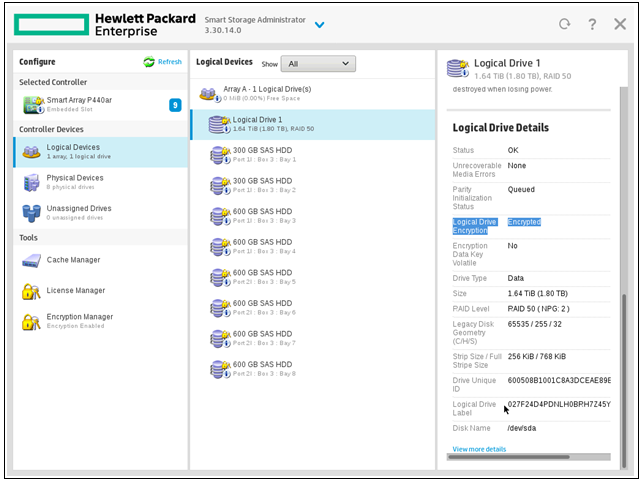The width and height of the screenshot is (643, 484).
Task: Click the Size value 1.64 TiB (1.80 TB)
Action: [538, 293]
